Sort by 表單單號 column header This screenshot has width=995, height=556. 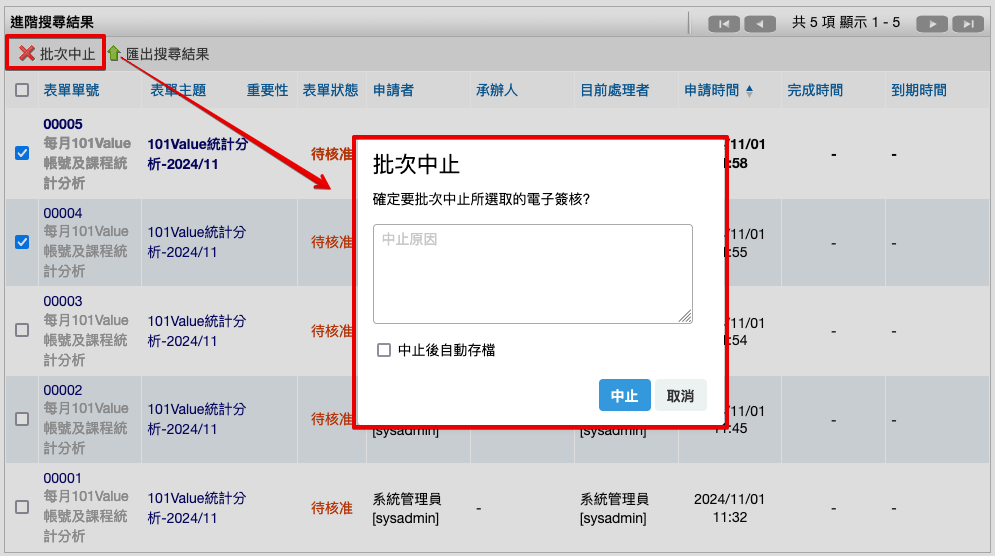point(71,90)
